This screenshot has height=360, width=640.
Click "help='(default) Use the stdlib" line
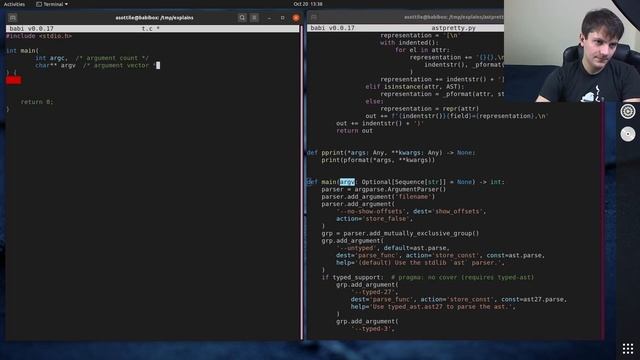point(420,263)
